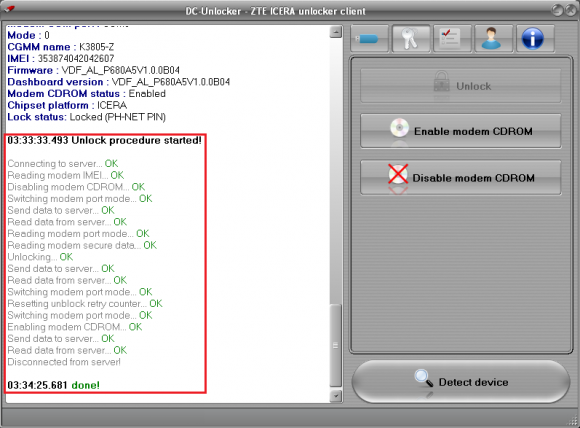The width and height of the screenshot is (580, 428).
Task: Open the checklist options tab
Action: click(452, 38)
